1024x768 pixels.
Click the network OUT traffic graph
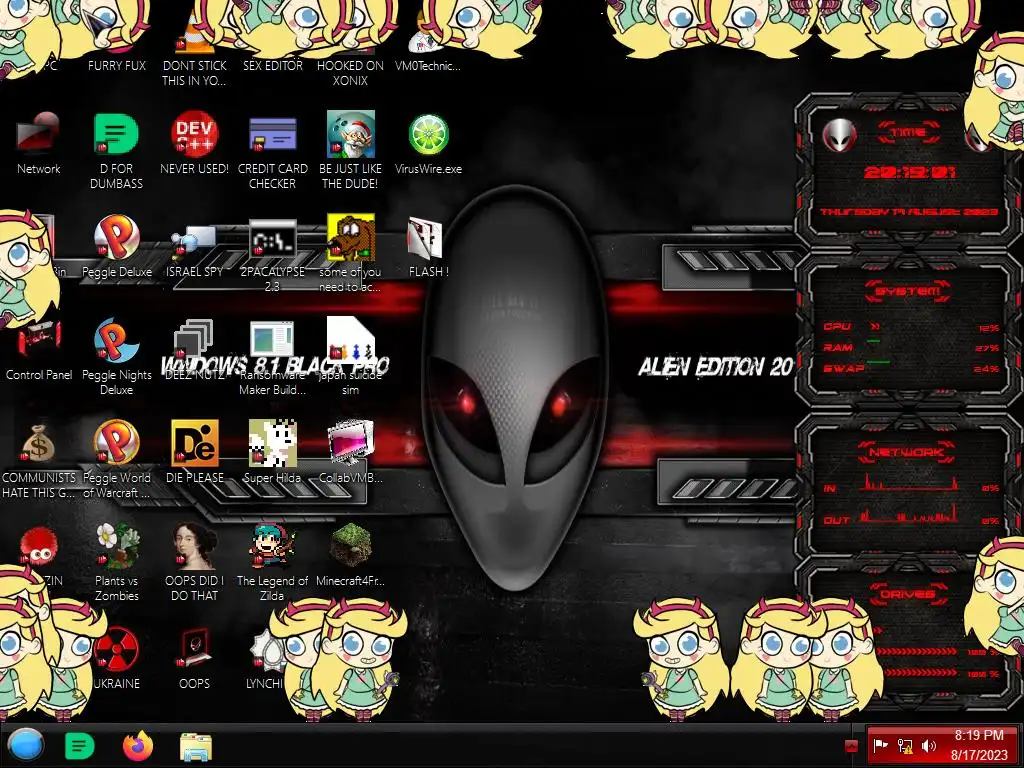coord(909,515)
